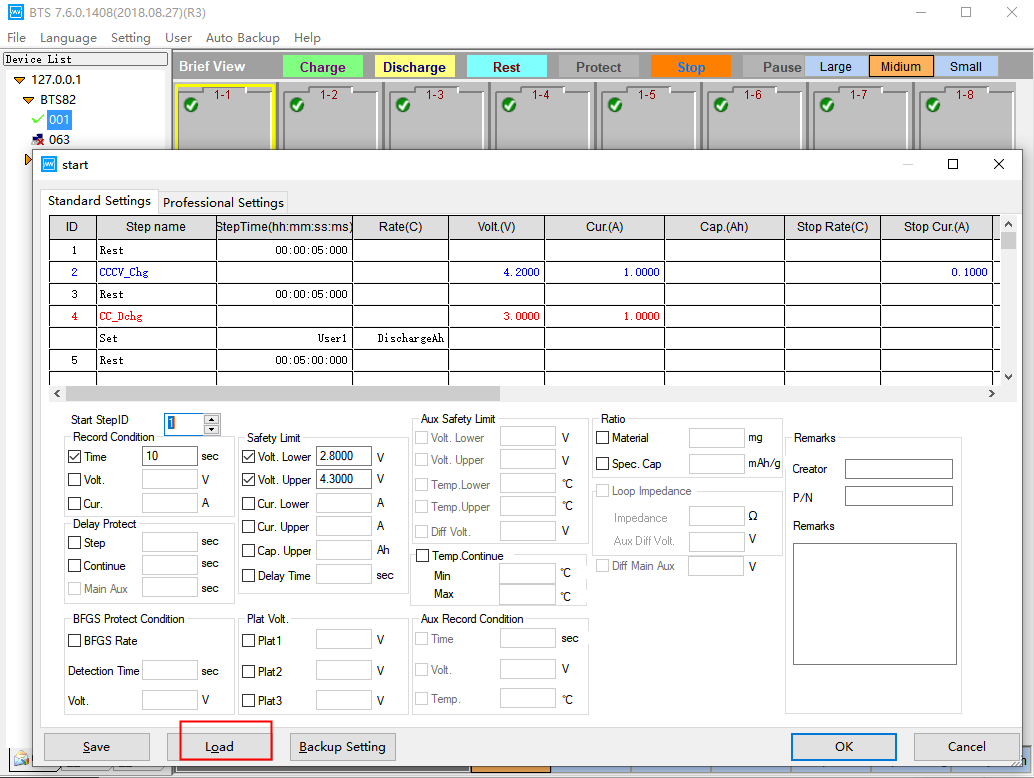The width and height of the screenshot is (1034, 778).
Task: Select Small channel view size
Action: 965,67
